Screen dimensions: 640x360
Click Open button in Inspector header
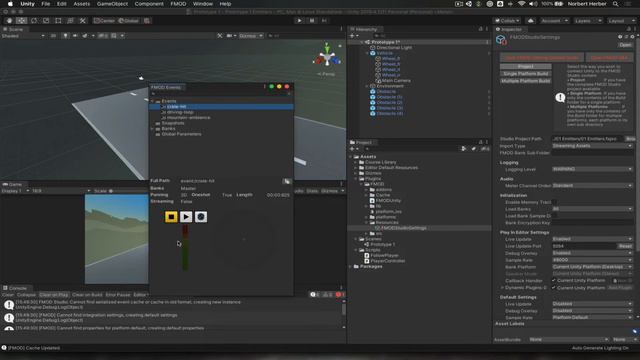click(x=625, y=45)
